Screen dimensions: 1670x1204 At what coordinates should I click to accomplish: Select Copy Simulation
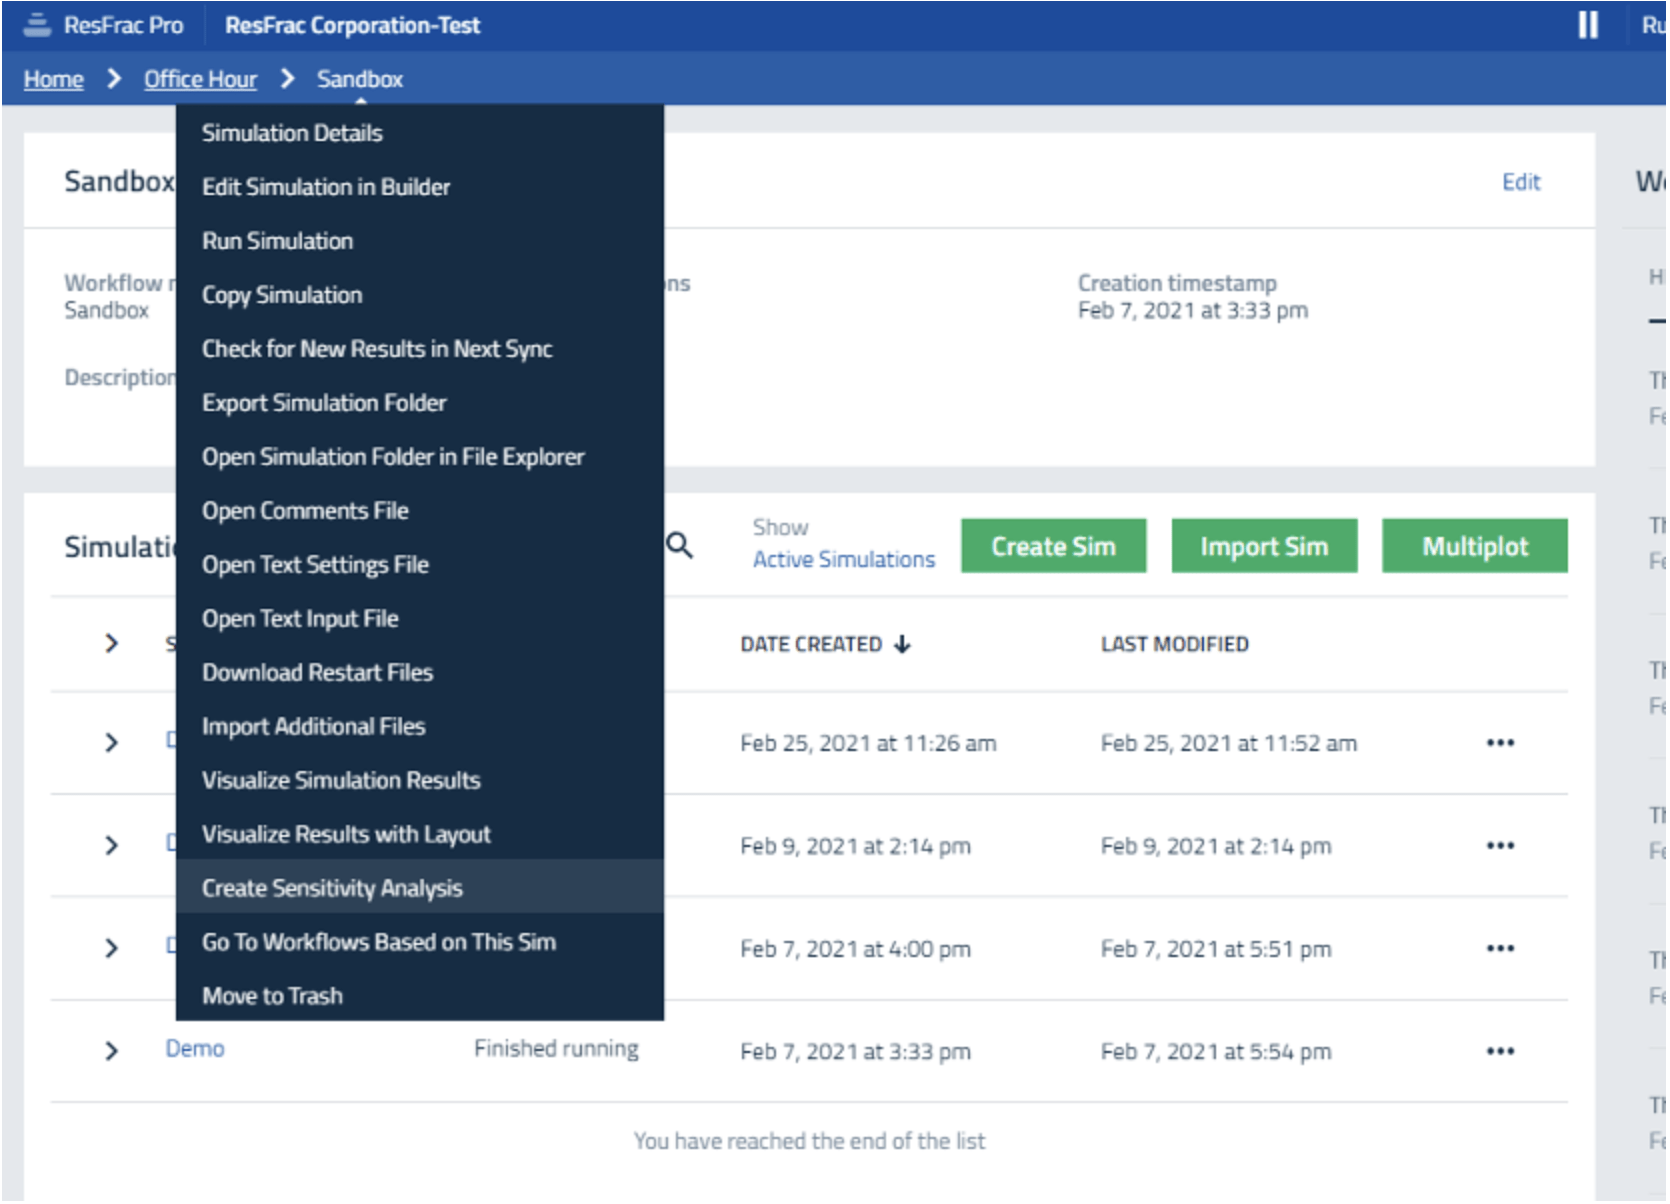[x=420, y=295]
